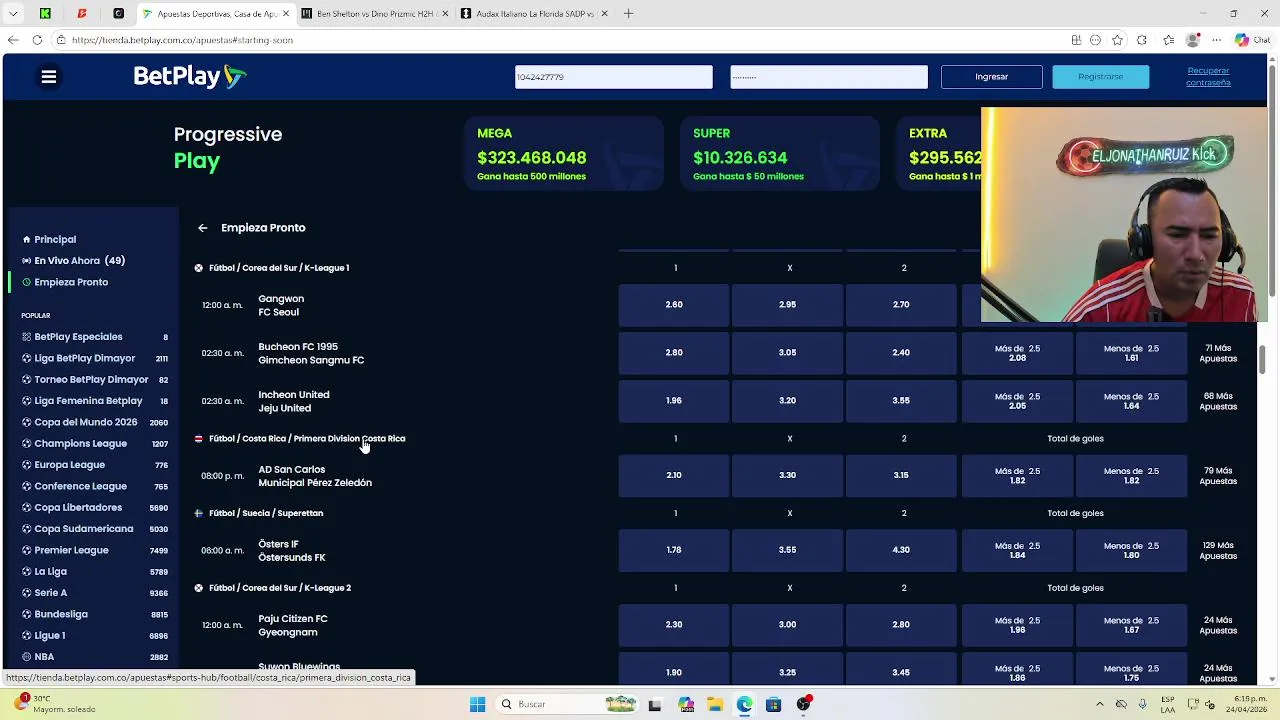Select draw odds 3.05 for Bucheon match

pyautogui.click(x=788, y=353)
